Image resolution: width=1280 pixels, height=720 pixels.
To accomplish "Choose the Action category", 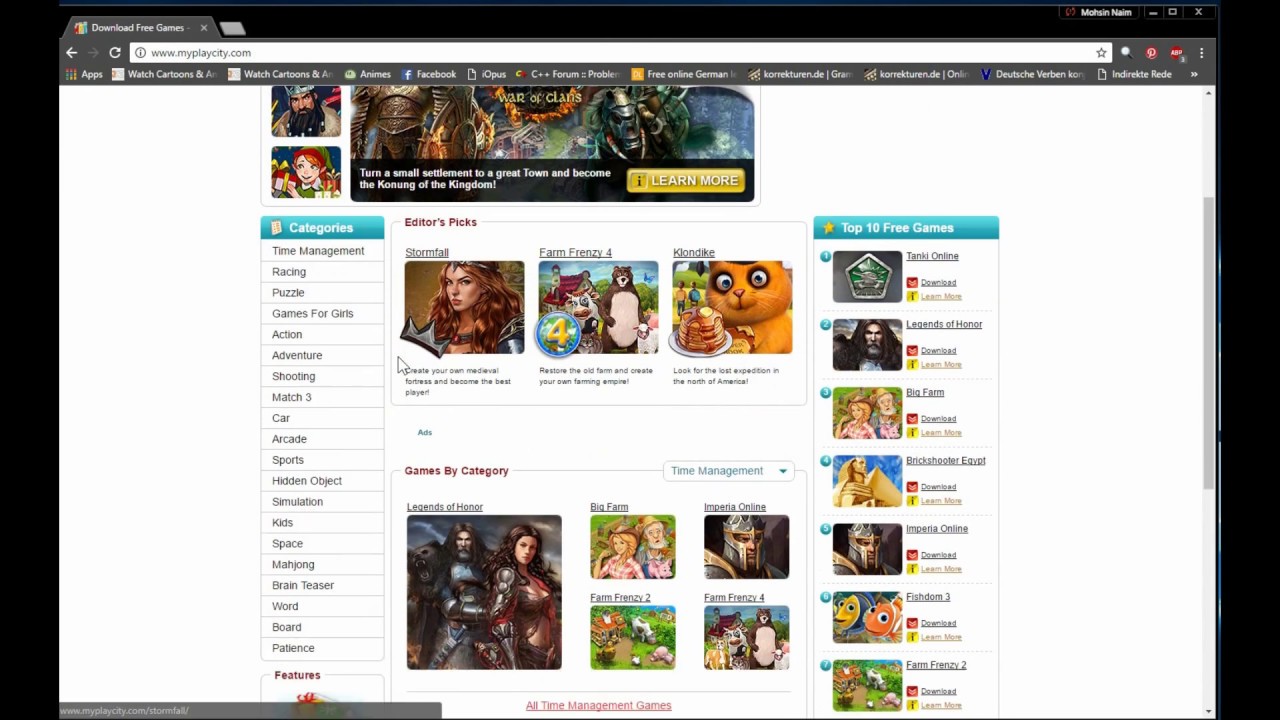I will pyautogui.click(x=287, y=335).
